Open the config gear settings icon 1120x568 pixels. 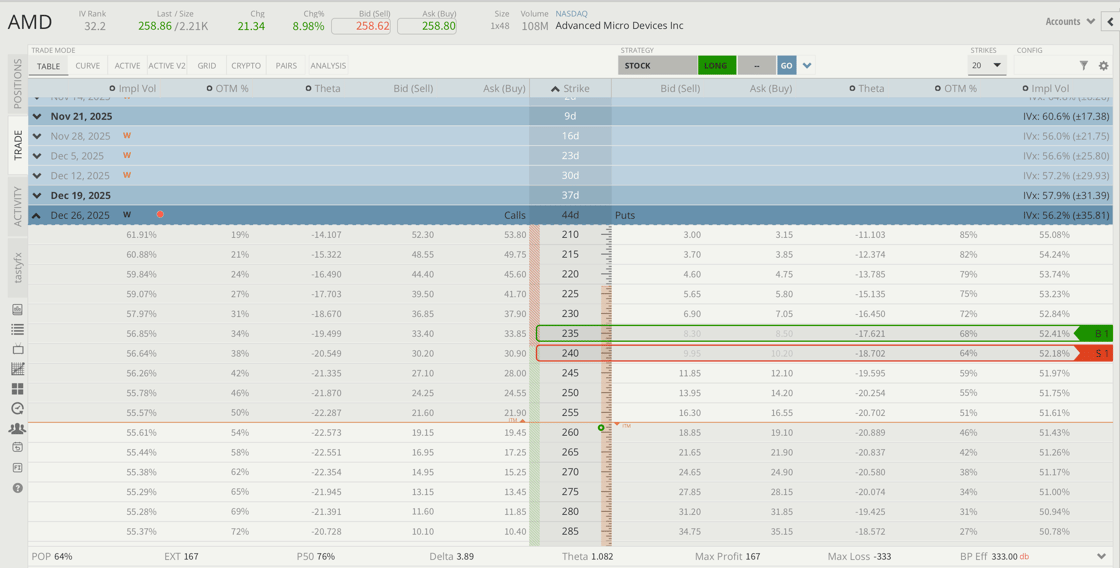(x=1104, y=66)
